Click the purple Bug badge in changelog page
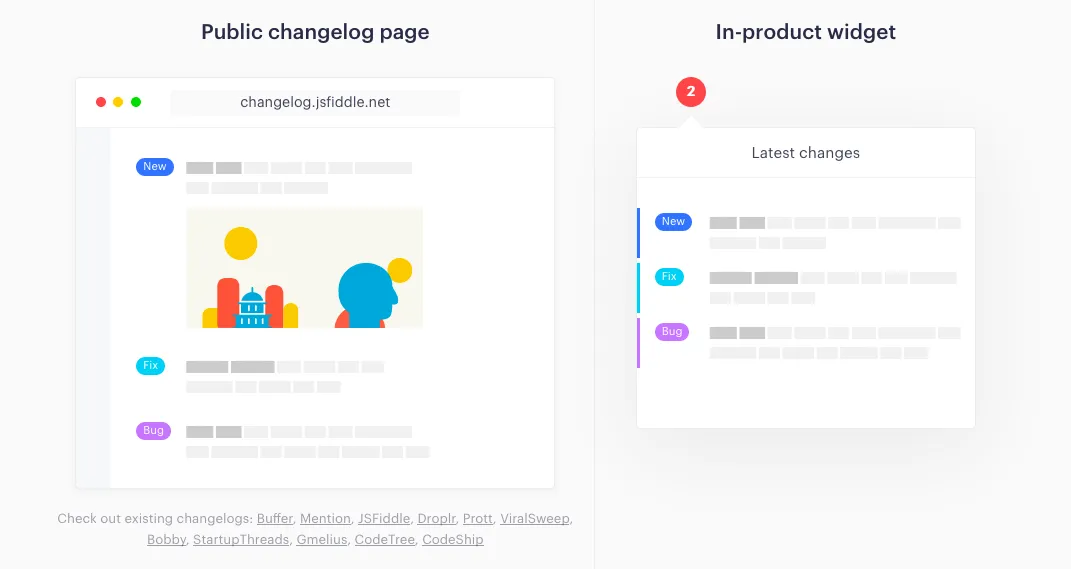 (153, 430)
